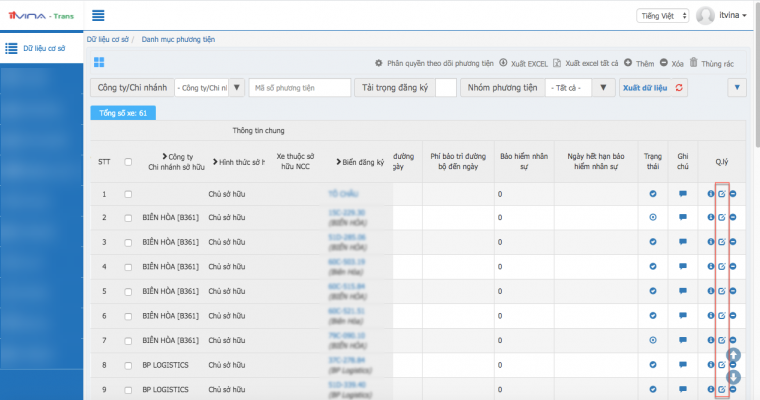Viewport: 760px width, 400px height.
Task: Tick the checkbox for row 2
Action: 127,217
